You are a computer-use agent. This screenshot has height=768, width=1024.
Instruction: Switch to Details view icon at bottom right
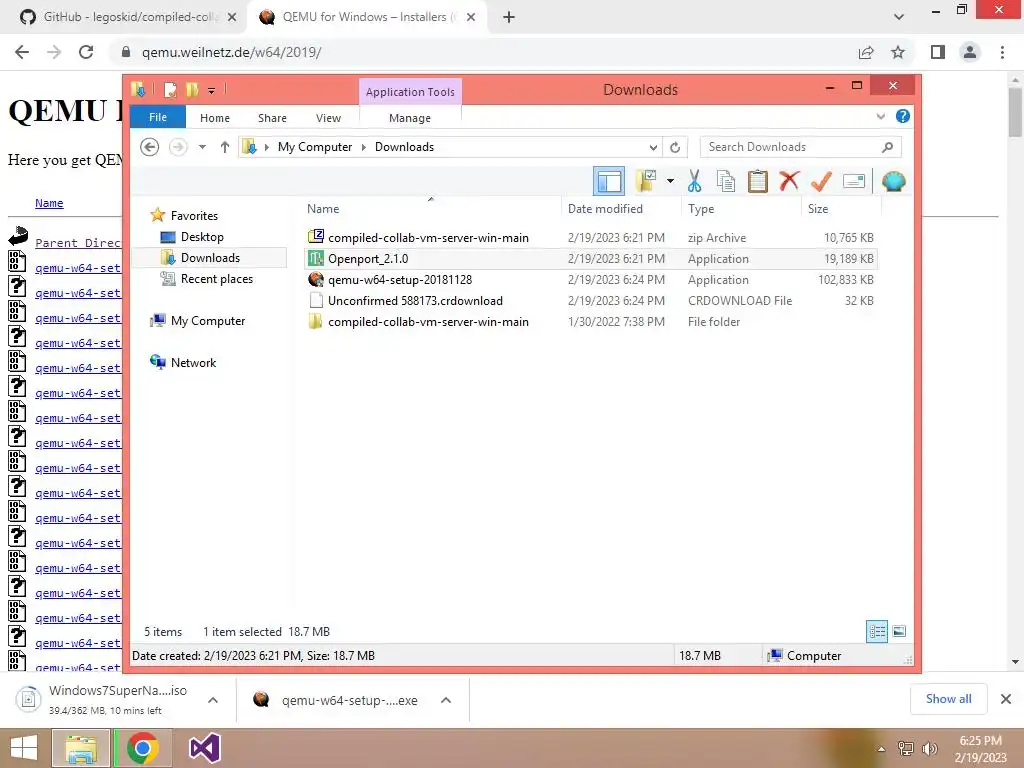(877, 631)
